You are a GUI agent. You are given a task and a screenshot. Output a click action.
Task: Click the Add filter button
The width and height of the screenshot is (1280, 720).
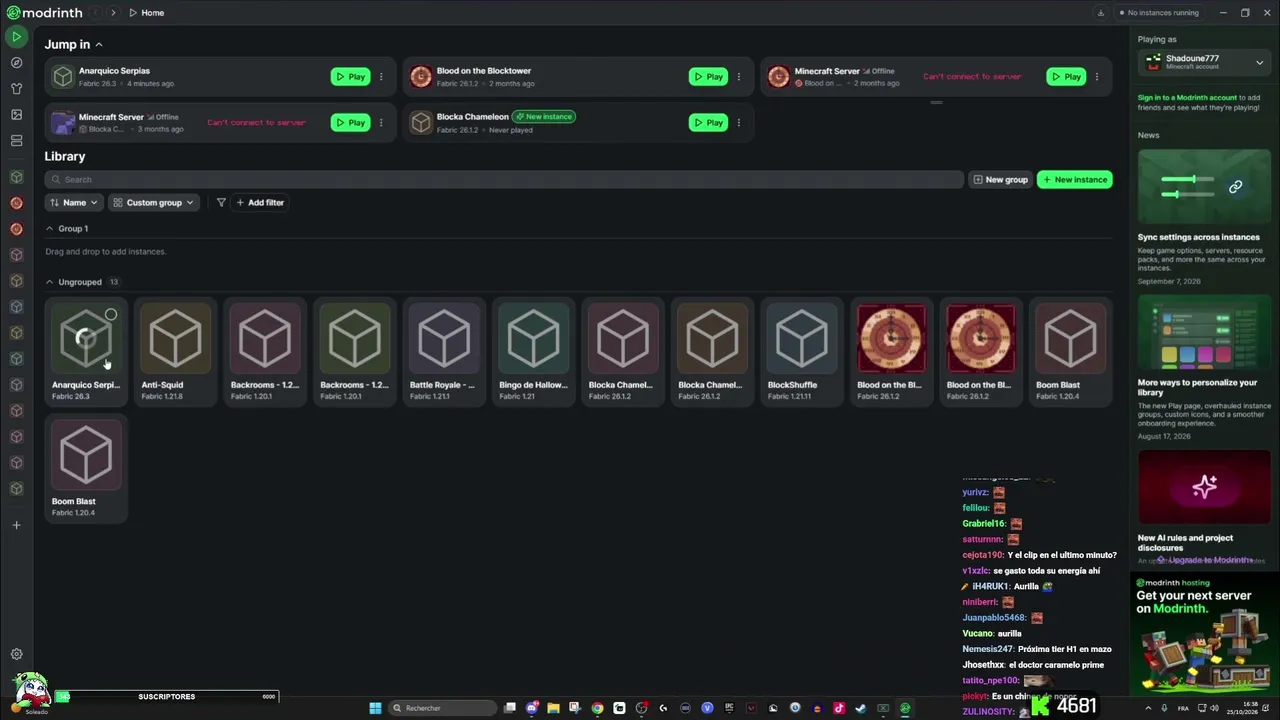point(260,203)
